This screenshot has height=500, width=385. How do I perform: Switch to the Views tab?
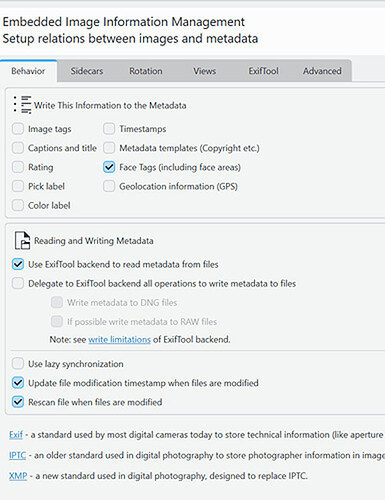tap(204, 71)
